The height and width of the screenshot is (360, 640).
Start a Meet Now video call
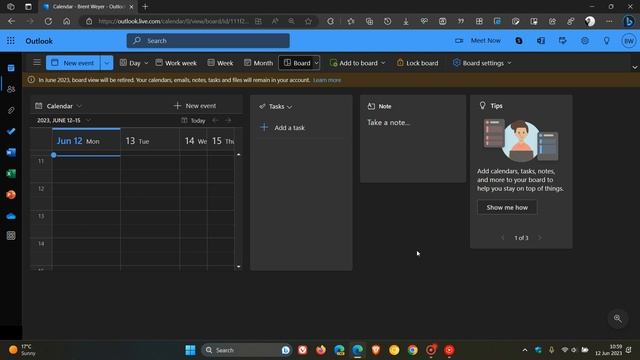(x=478, y=40)
